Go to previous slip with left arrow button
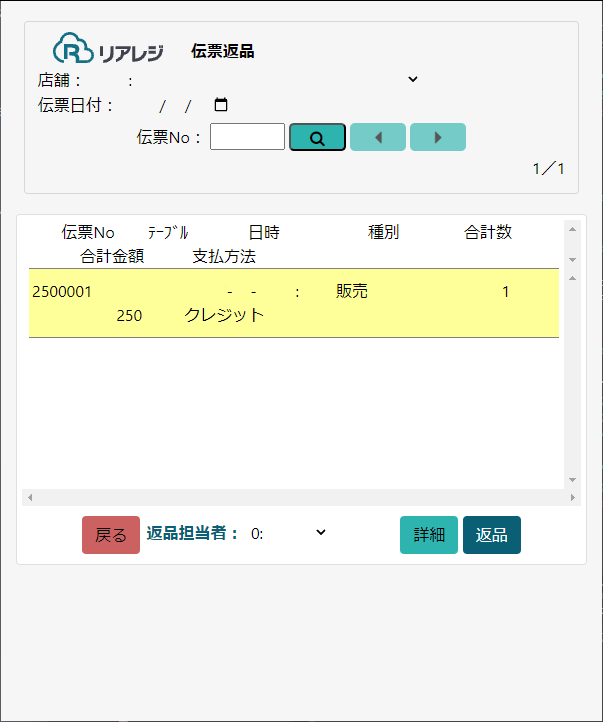This screenshot has width=603, height=722. tap(378, 137)
